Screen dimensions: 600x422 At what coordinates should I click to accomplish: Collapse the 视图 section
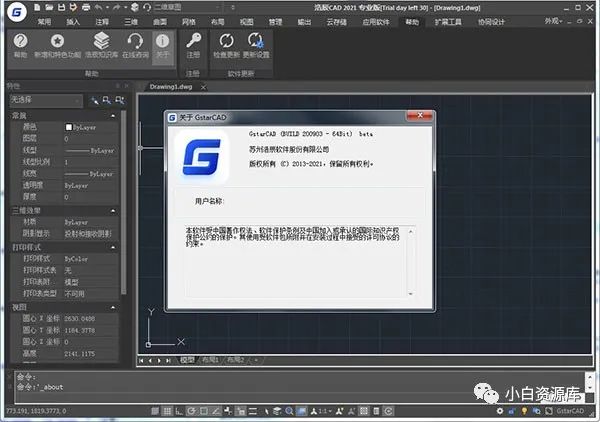point(113,307)
